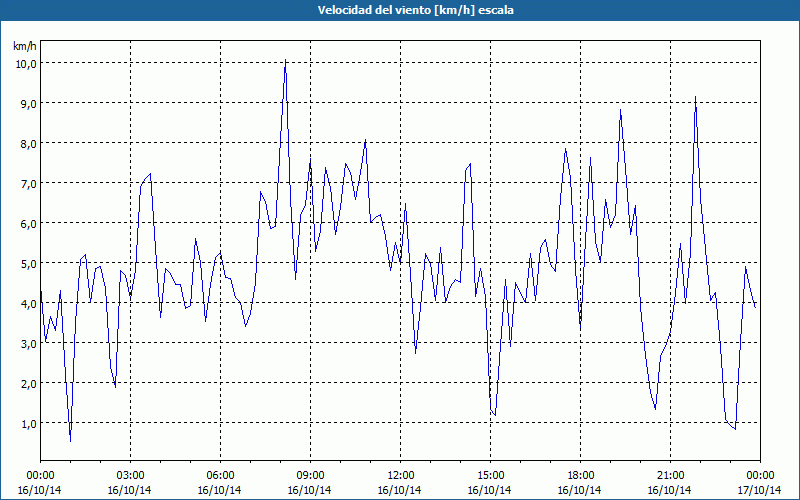
Task: Click the 'km/h' unit label on the y-axis
Action: click(24, 46)
